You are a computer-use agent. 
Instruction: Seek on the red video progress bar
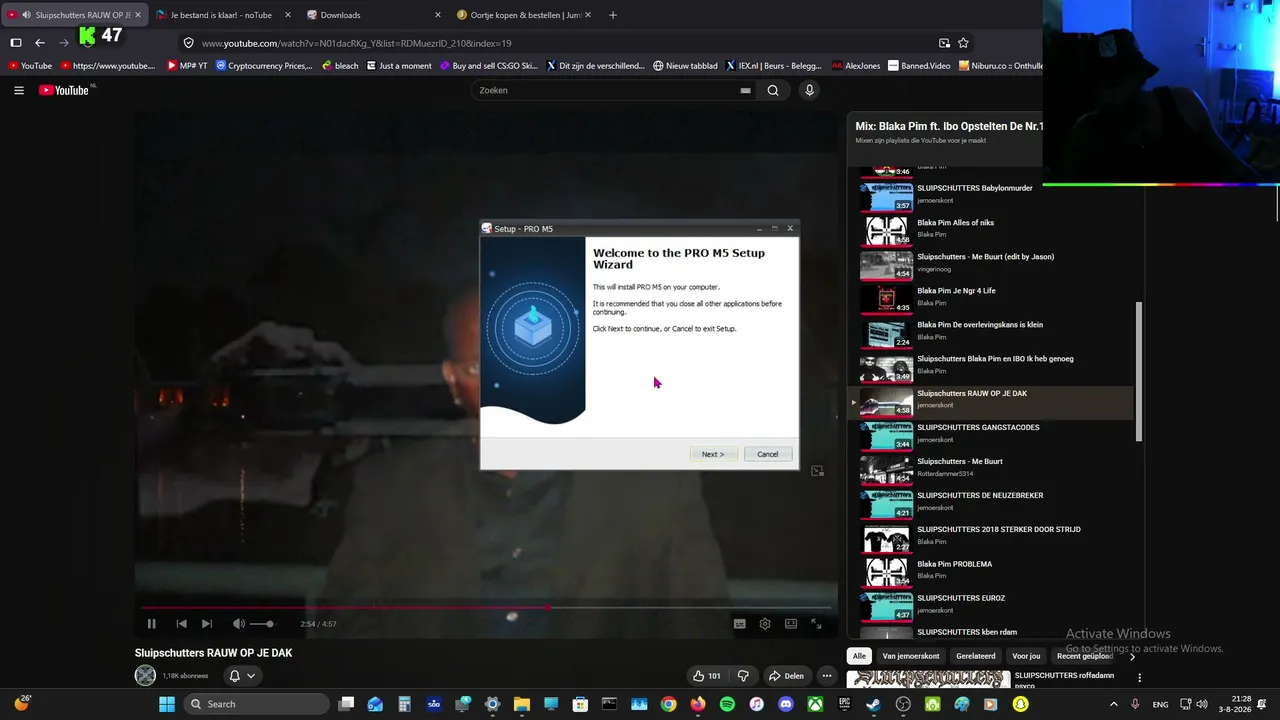point(486,607)
